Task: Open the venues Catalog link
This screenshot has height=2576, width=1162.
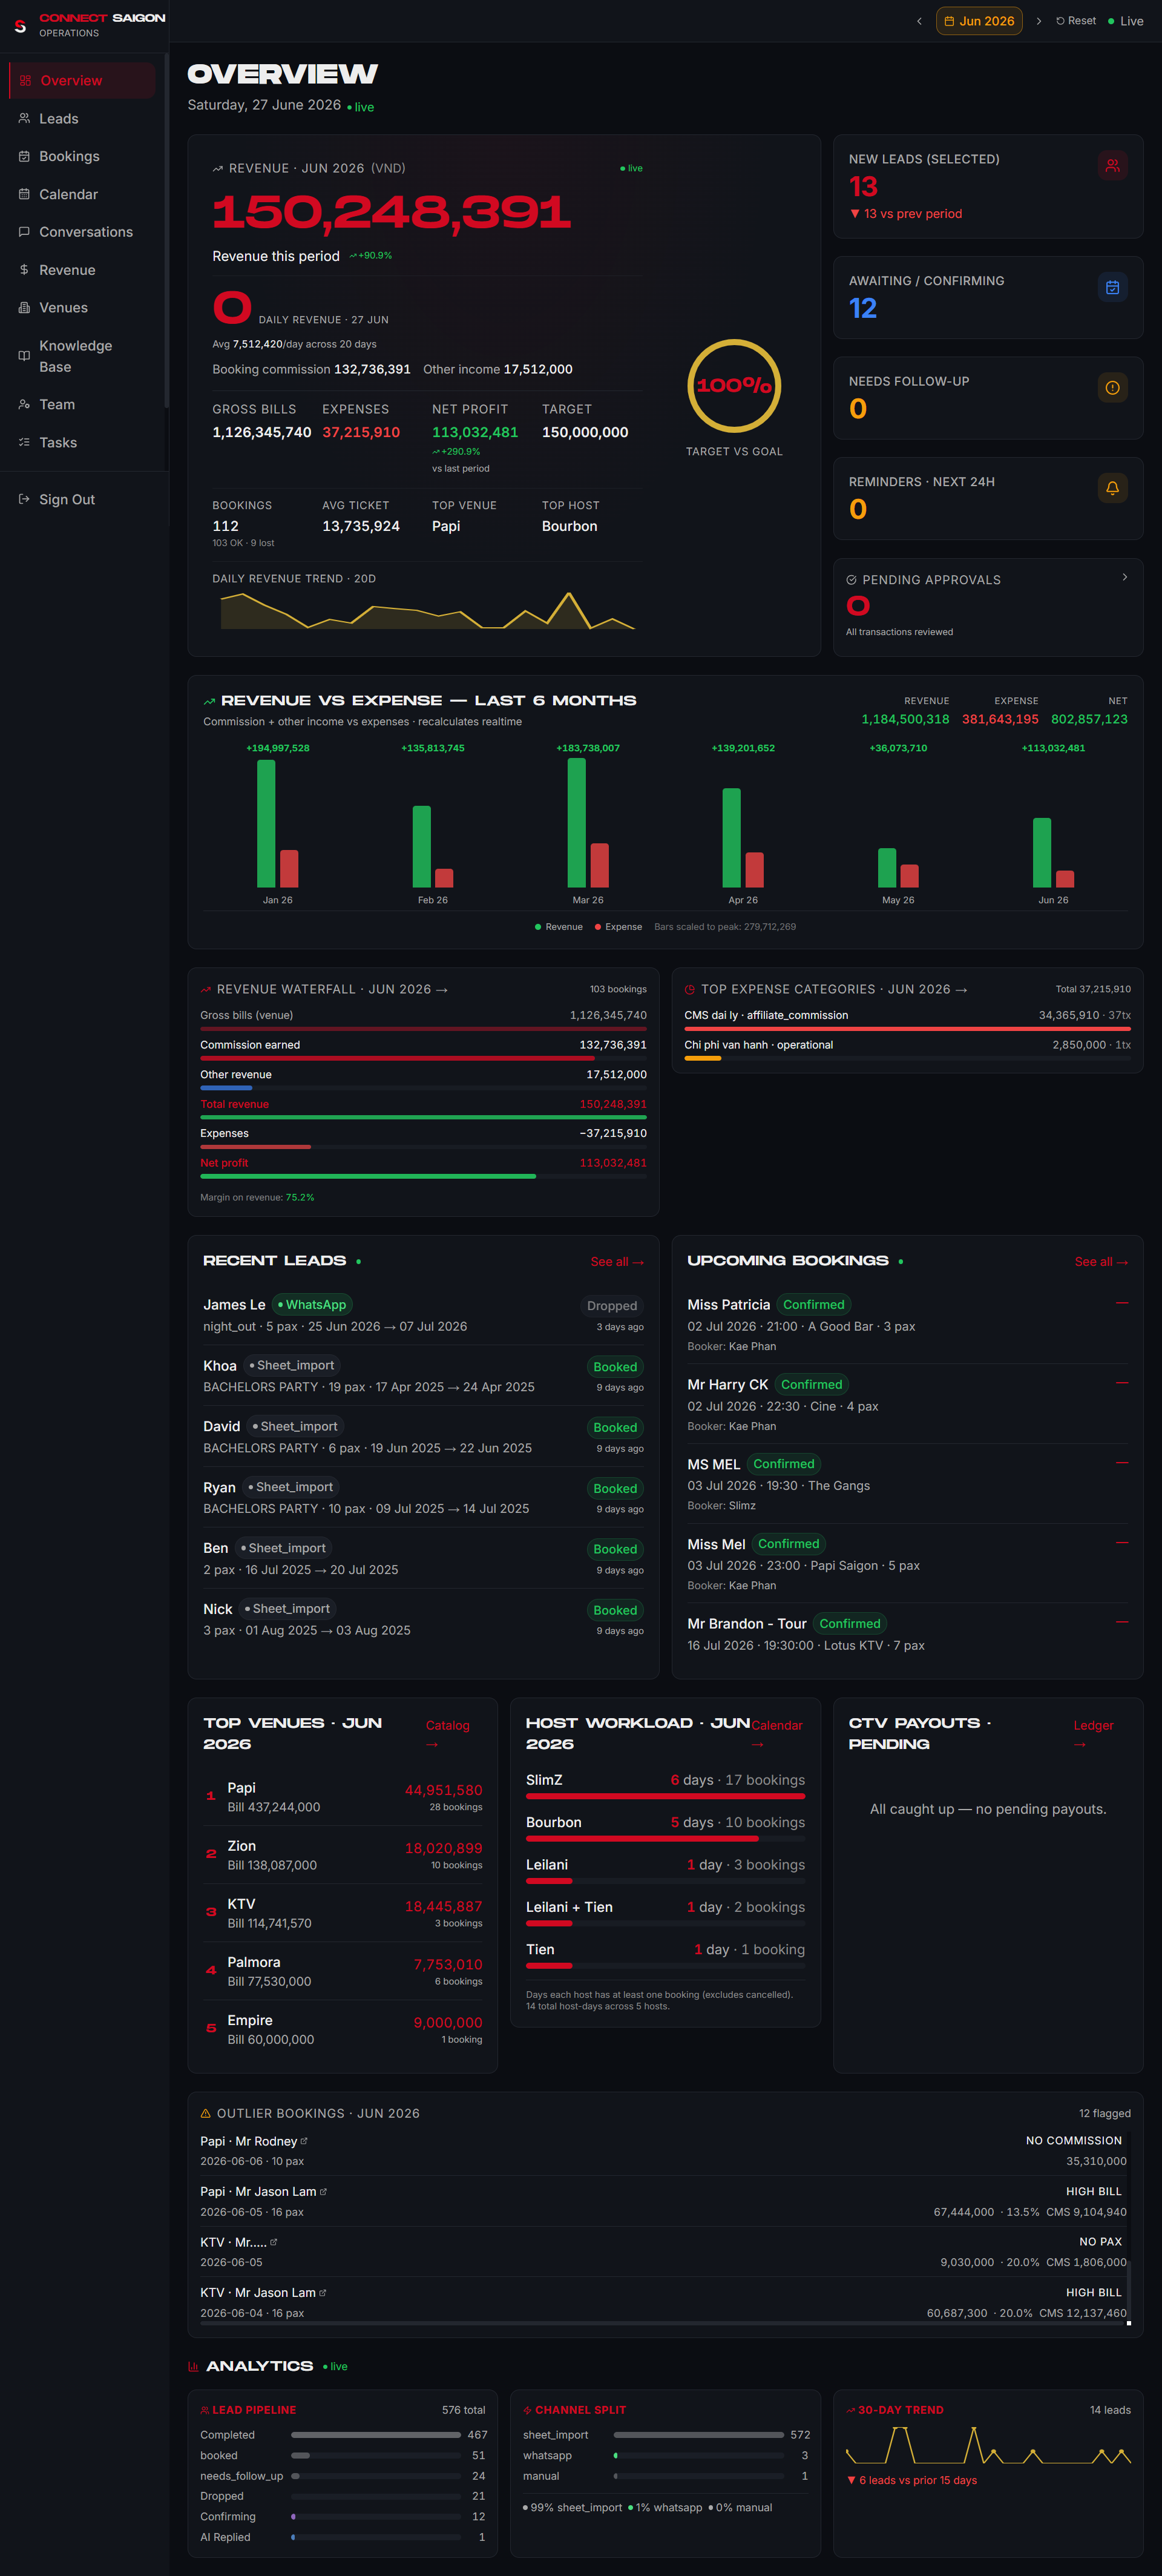Action: (447, 1735)
